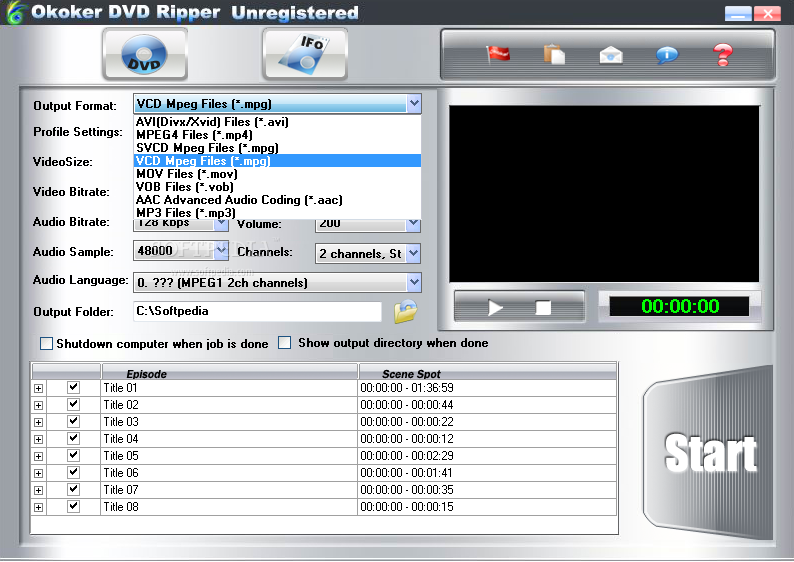Image resolution: width=794 pixels, height=562 pixels.
Task: Click the clipboard paste icon
Action: tap(554, 54)
